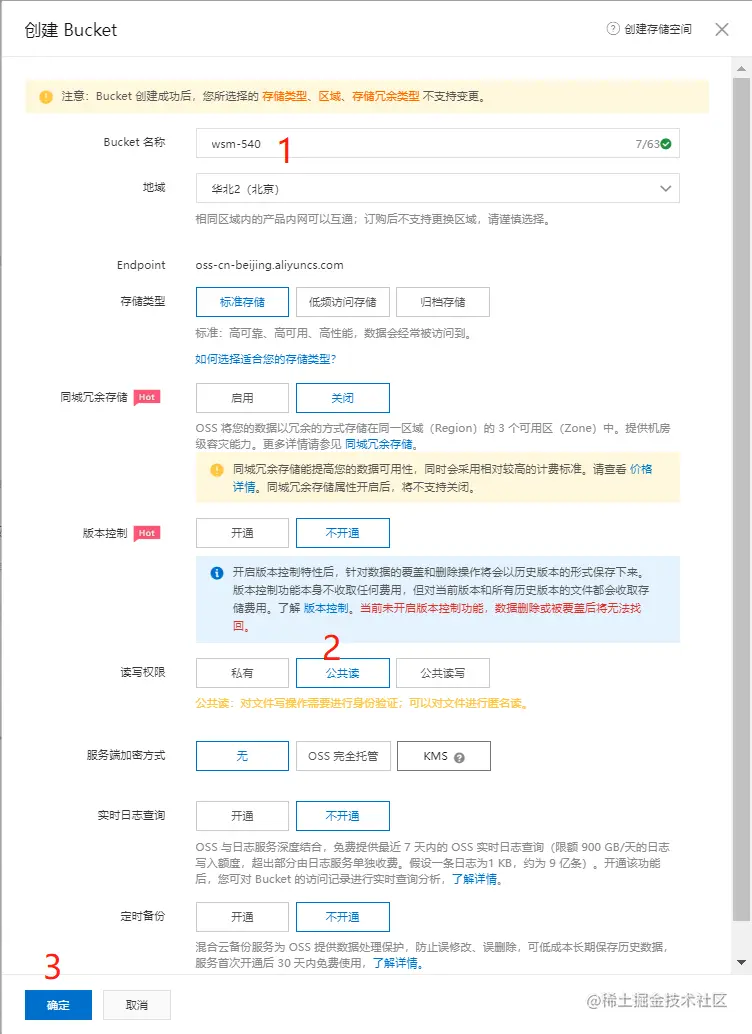Enable version control with 开通
Screen dimensions: 752x1034
click(x=242, y=533)
